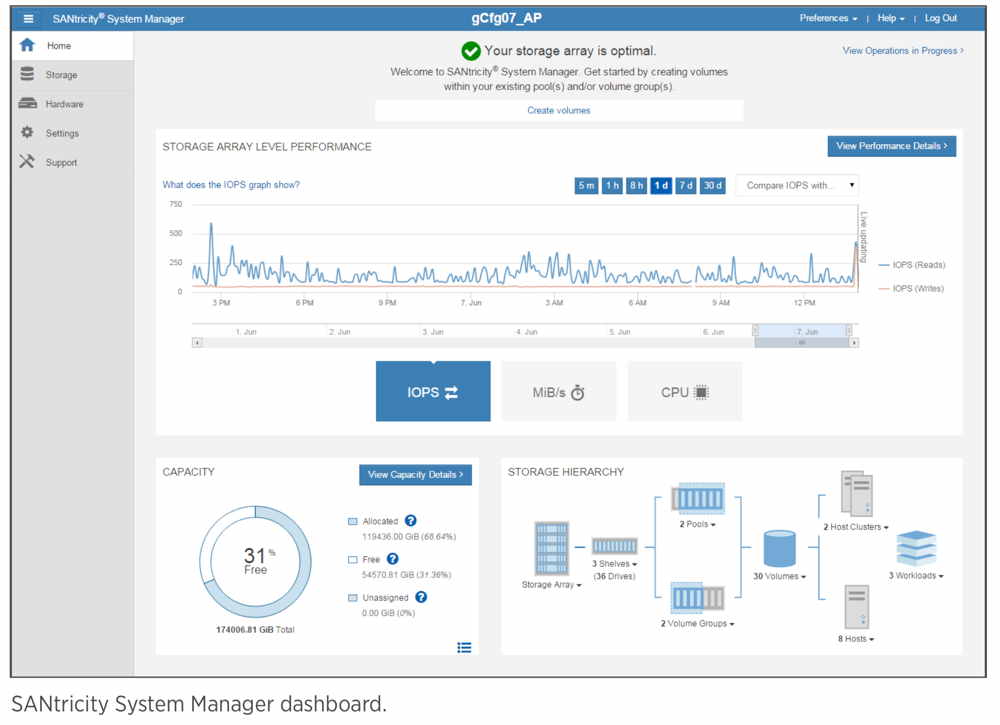Viewport: 1000px width, 725px height.
Task: Open the Compare IOPS with dropdown
Action: point(797,186)
